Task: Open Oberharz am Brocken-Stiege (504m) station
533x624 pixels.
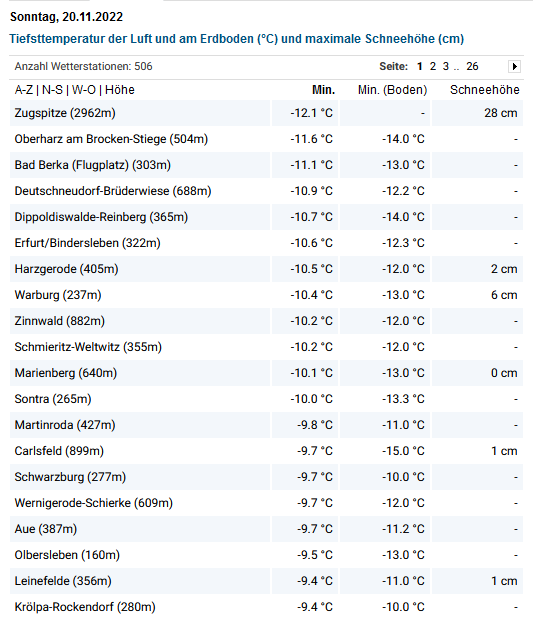Action: [111, 139]
